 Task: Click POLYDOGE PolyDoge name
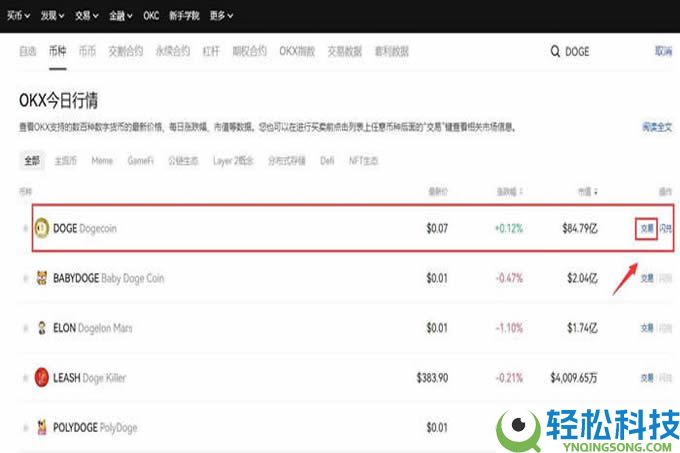pyautogui.click(x=95, y=427)
